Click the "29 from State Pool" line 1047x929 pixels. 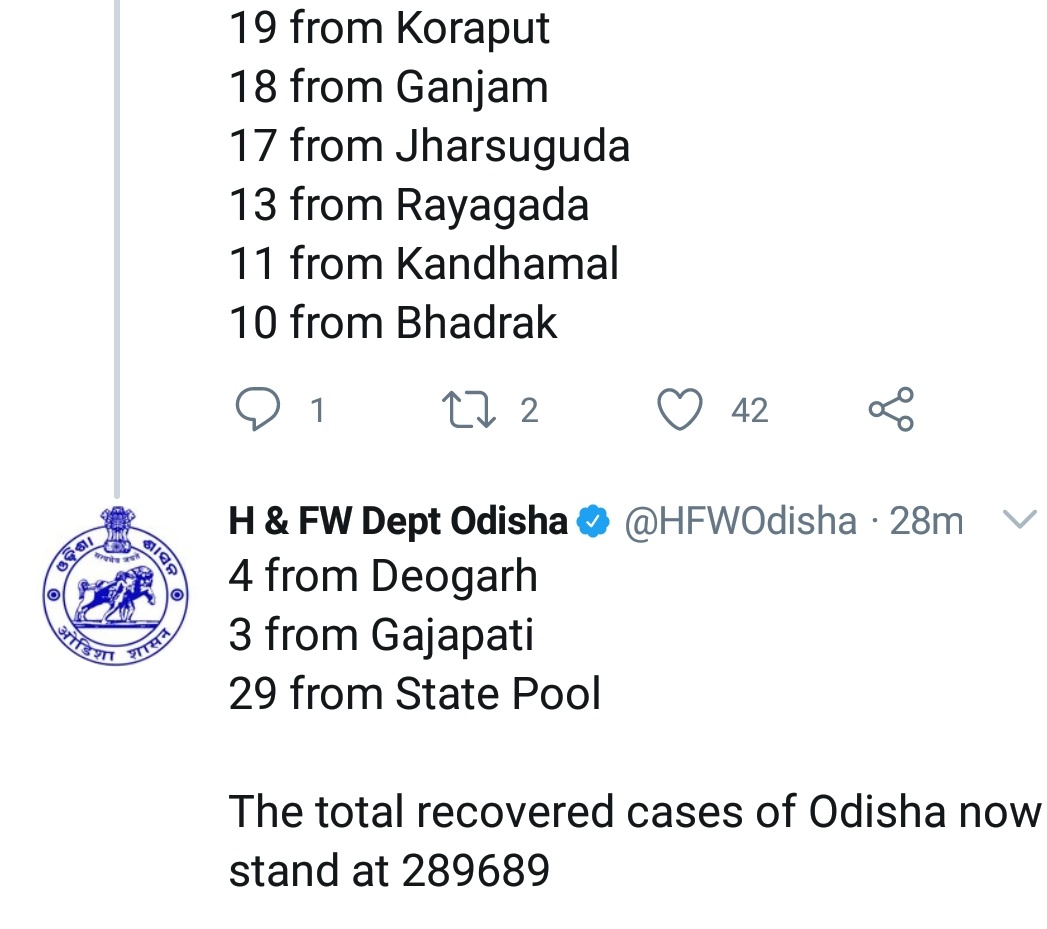pos(415,694)
